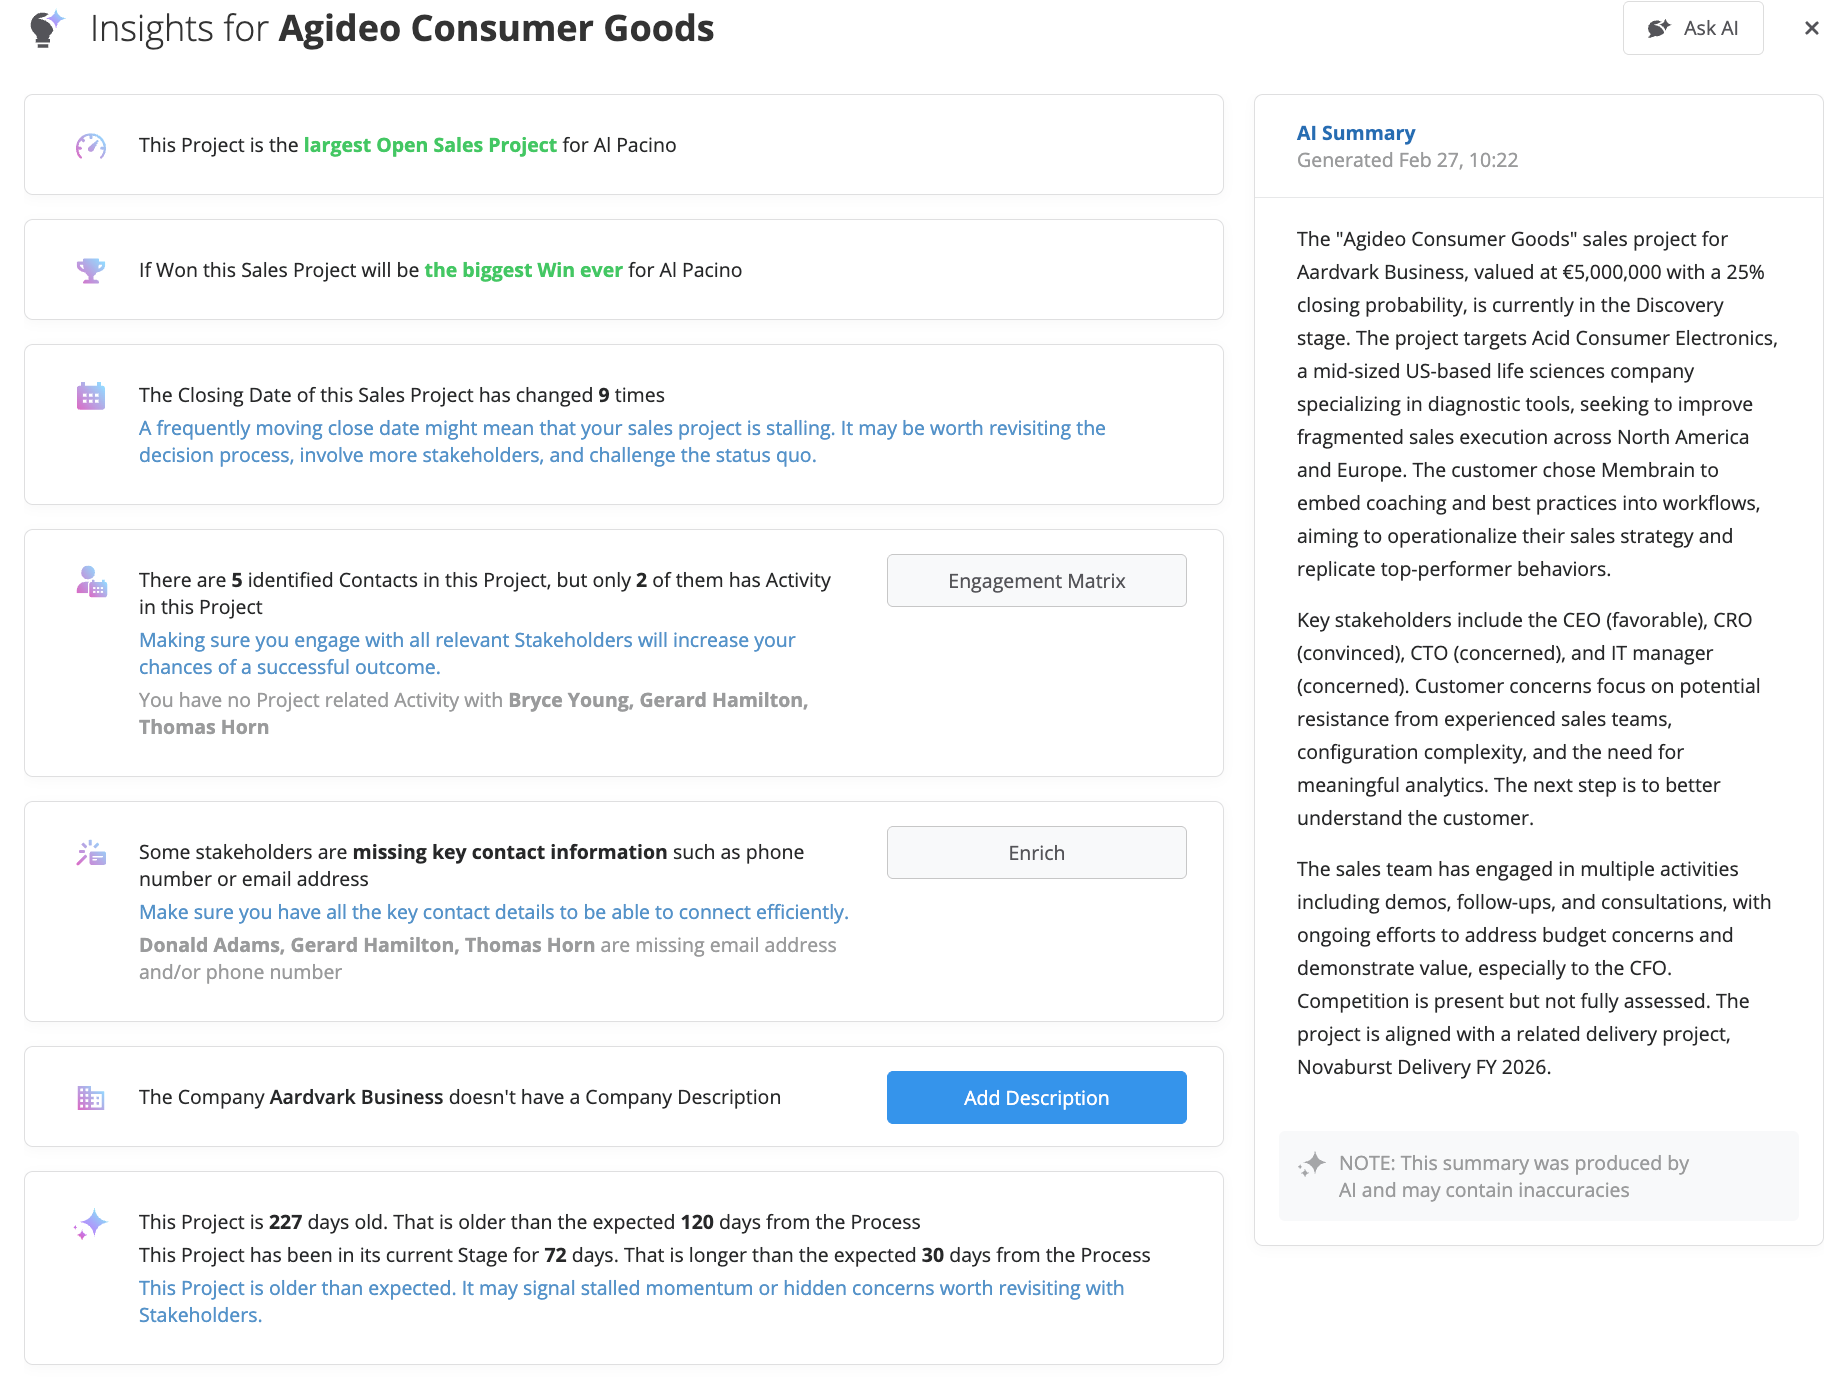Click the building icon beside Aardvark Business
Image resolution: width=1836 pixels, height=1398 pixels.
[91, 1098]
